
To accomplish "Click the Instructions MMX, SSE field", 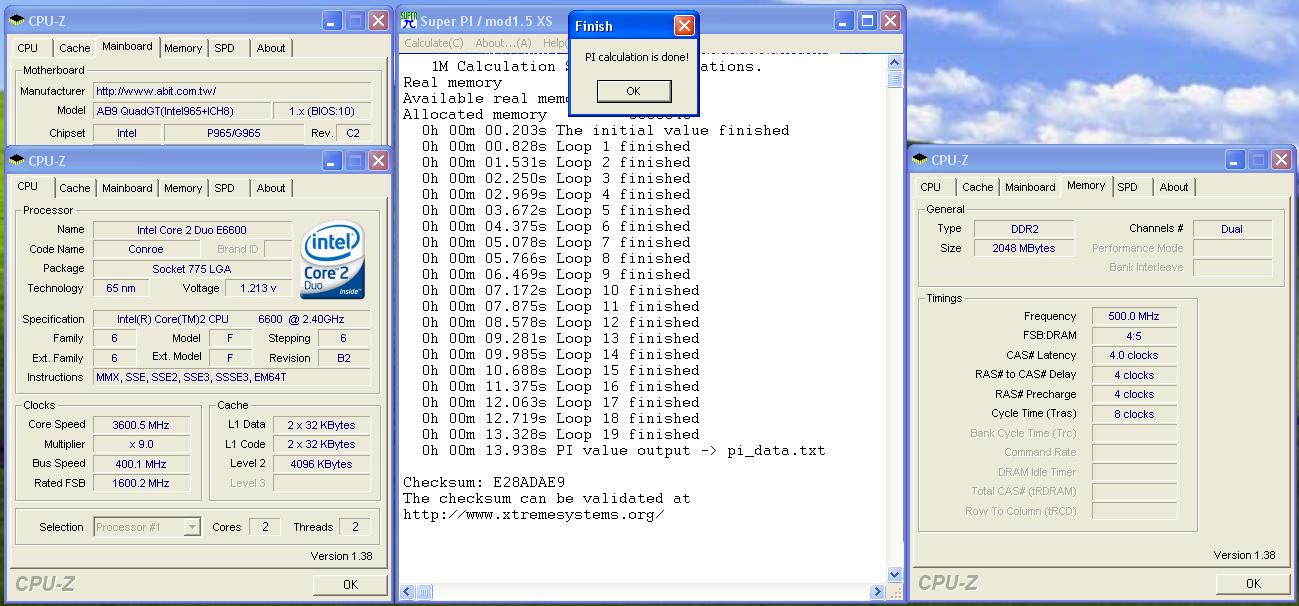I will (232, 377).
